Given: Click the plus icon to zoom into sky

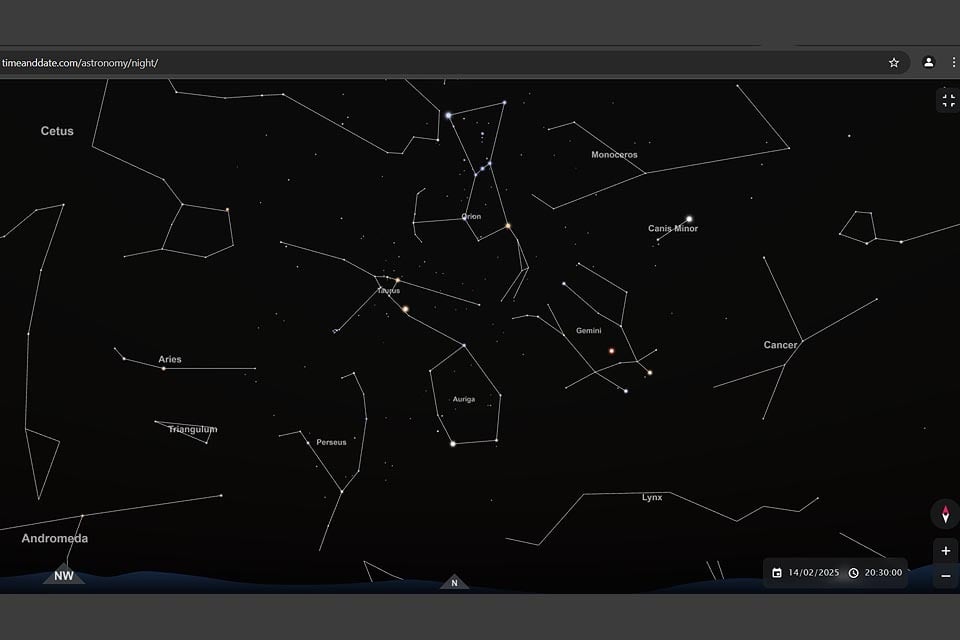Looking at the screenshot, I should 945,550.
